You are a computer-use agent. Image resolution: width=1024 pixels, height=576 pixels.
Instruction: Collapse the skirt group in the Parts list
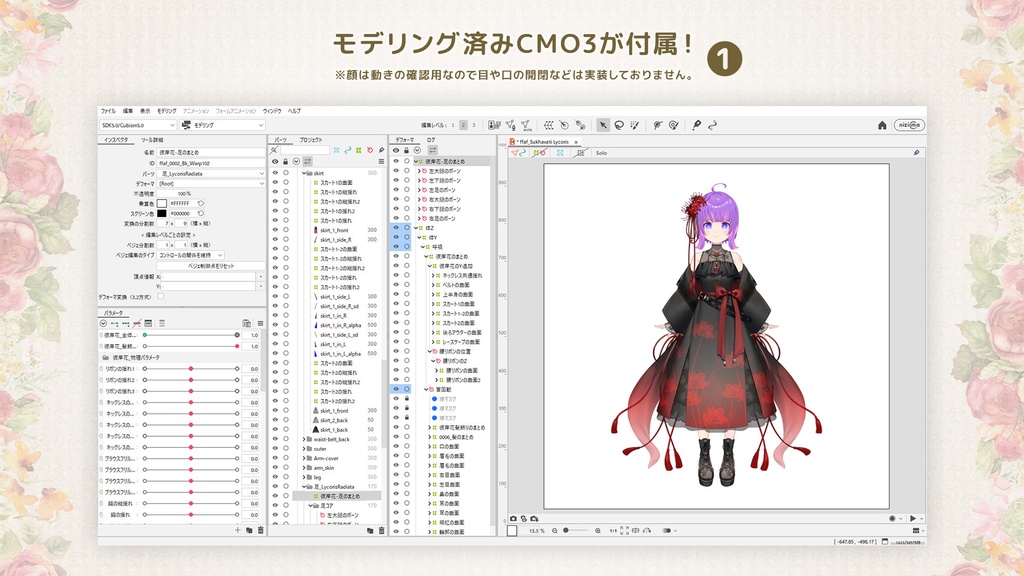coord(304,173)
